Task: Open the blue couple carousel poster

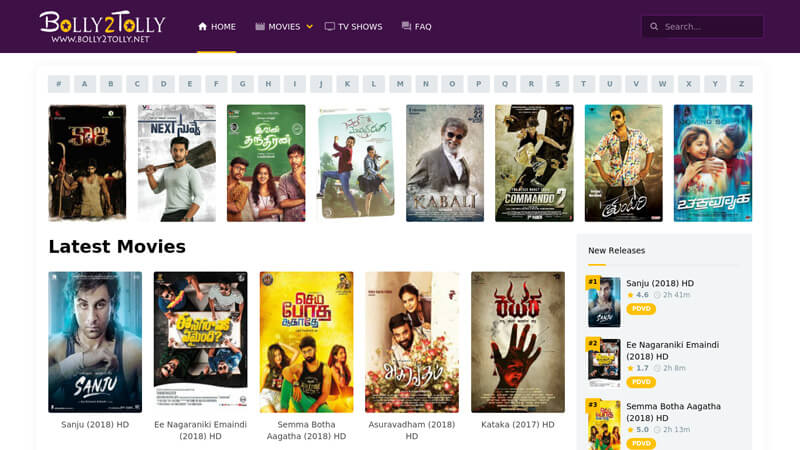Action: 713,163
